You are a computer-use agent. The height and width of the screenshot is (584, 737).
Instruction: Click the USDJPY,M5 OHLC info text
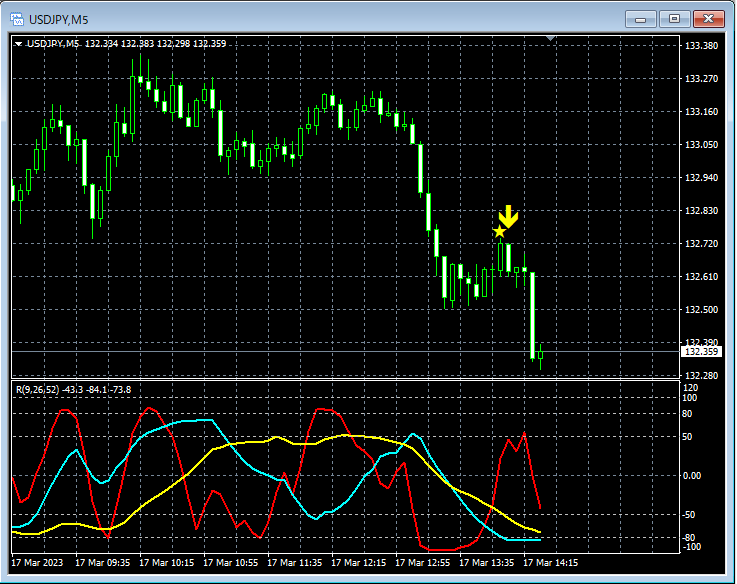point(126,44)
